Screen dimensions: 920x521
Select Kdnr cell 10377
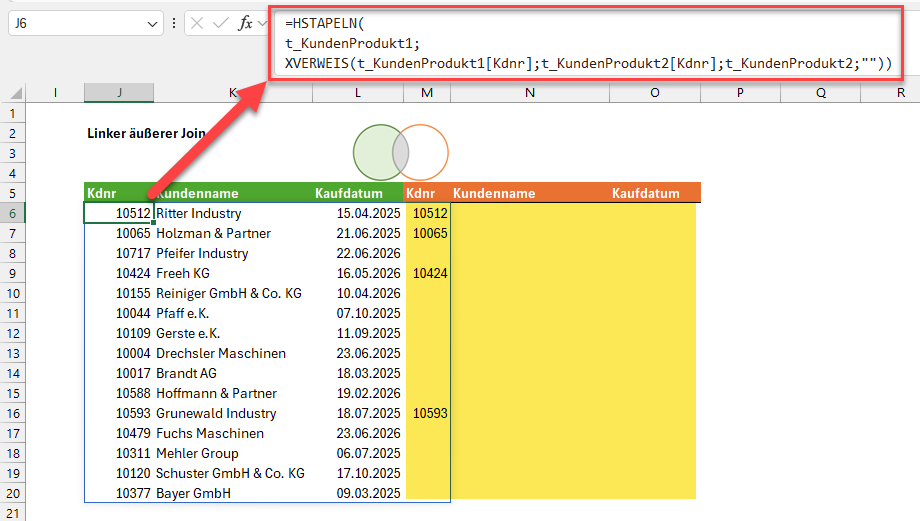pos(119,493)
